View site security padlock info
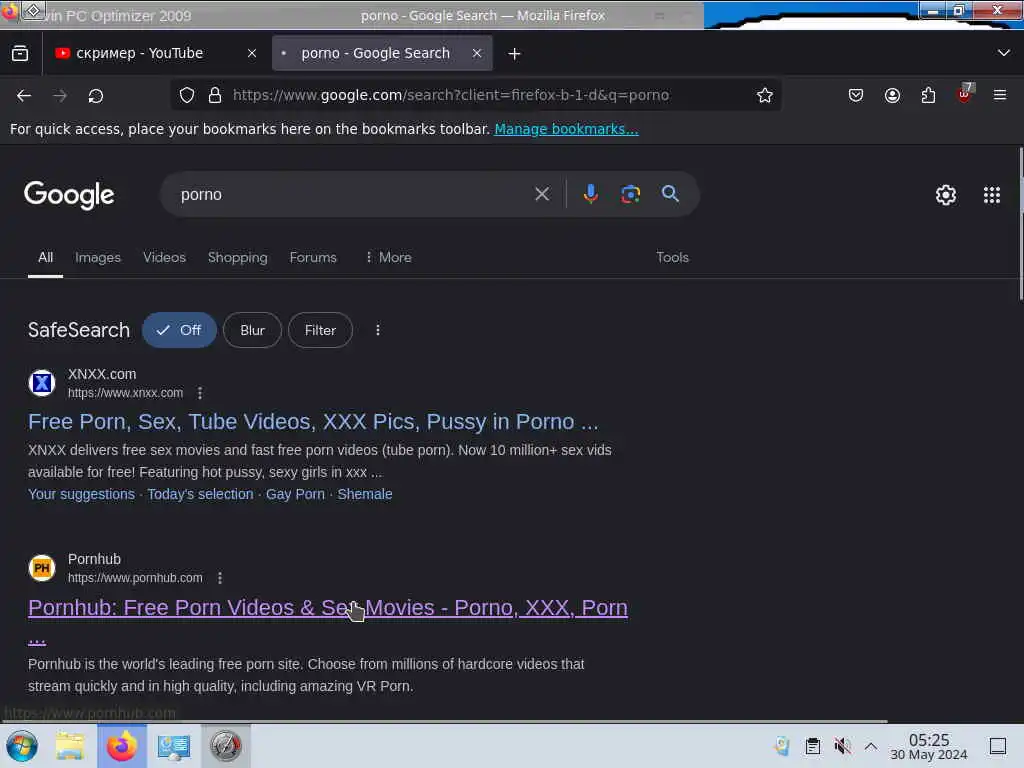This screenshot has height=768, width=1024. (x=214, y=95)
